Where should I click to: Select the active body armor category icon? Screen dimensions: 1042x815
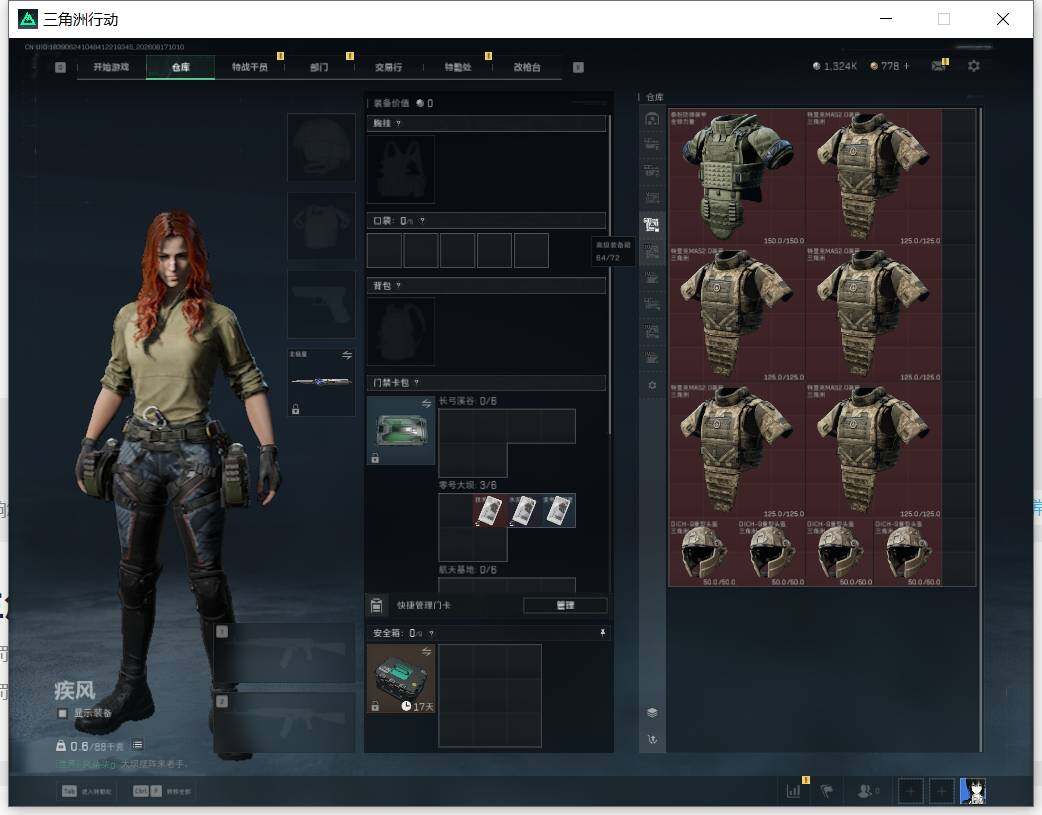652,225
